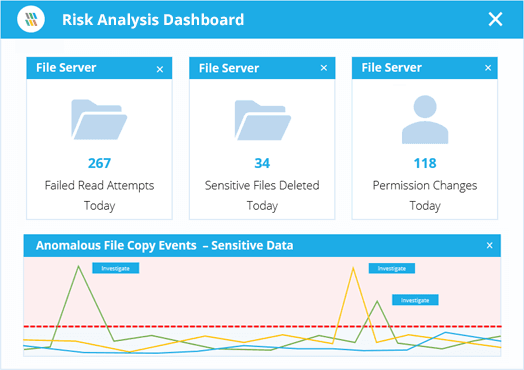Close the Risk Analysis Dashboard window

point(495,19)
